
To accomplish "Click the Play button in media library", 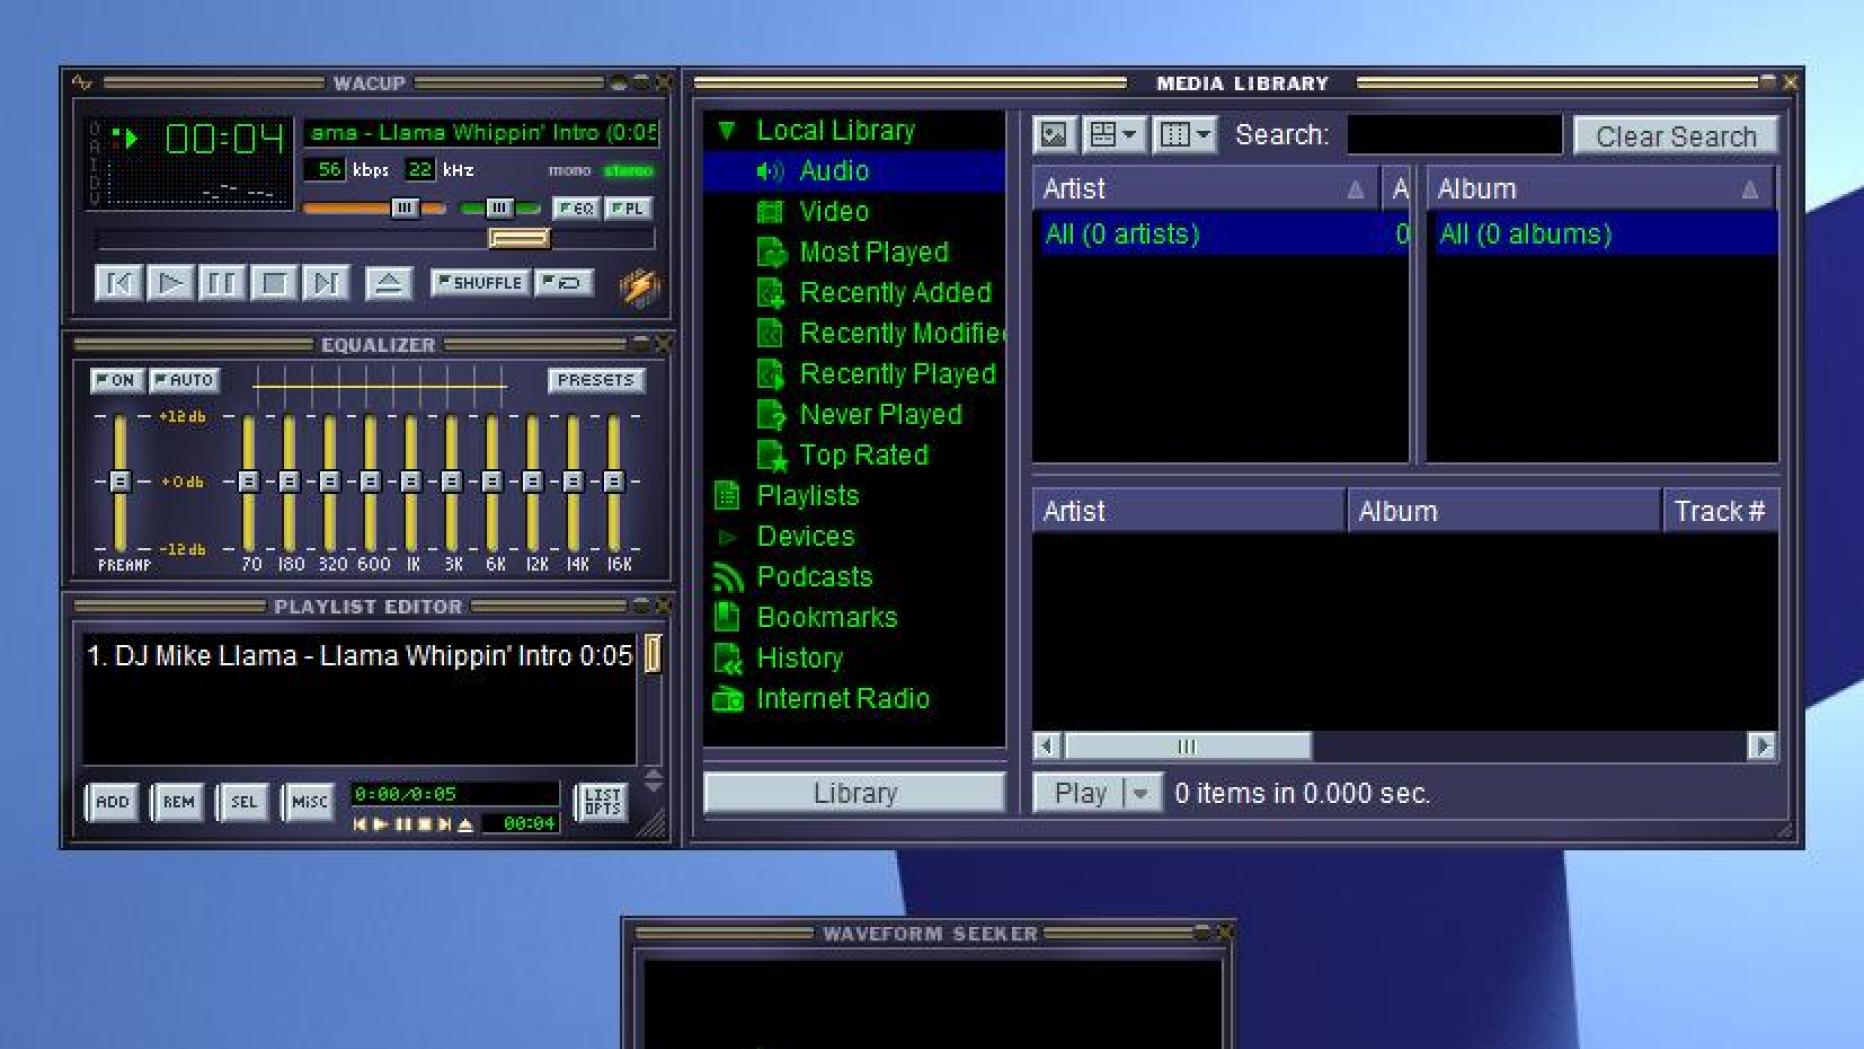I will pyautogui.click(x=1079, y=793).
